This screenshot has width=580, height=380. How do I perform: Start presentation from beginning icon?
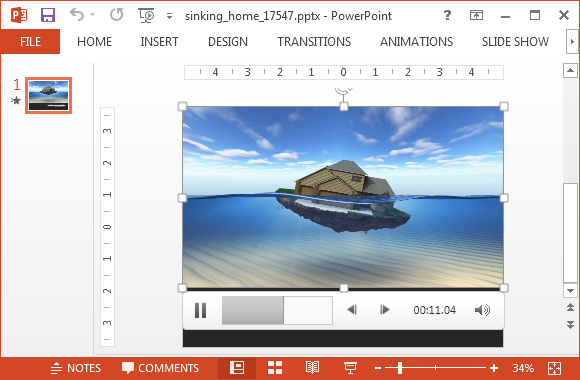click(x=146, y=15)
